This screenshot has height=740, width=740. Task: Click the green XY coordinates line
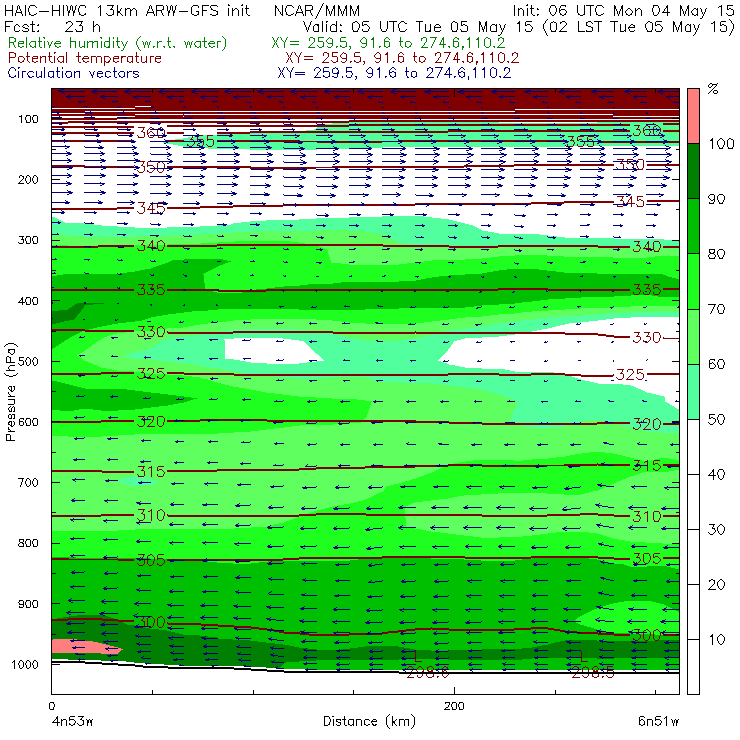coord(388,43)
